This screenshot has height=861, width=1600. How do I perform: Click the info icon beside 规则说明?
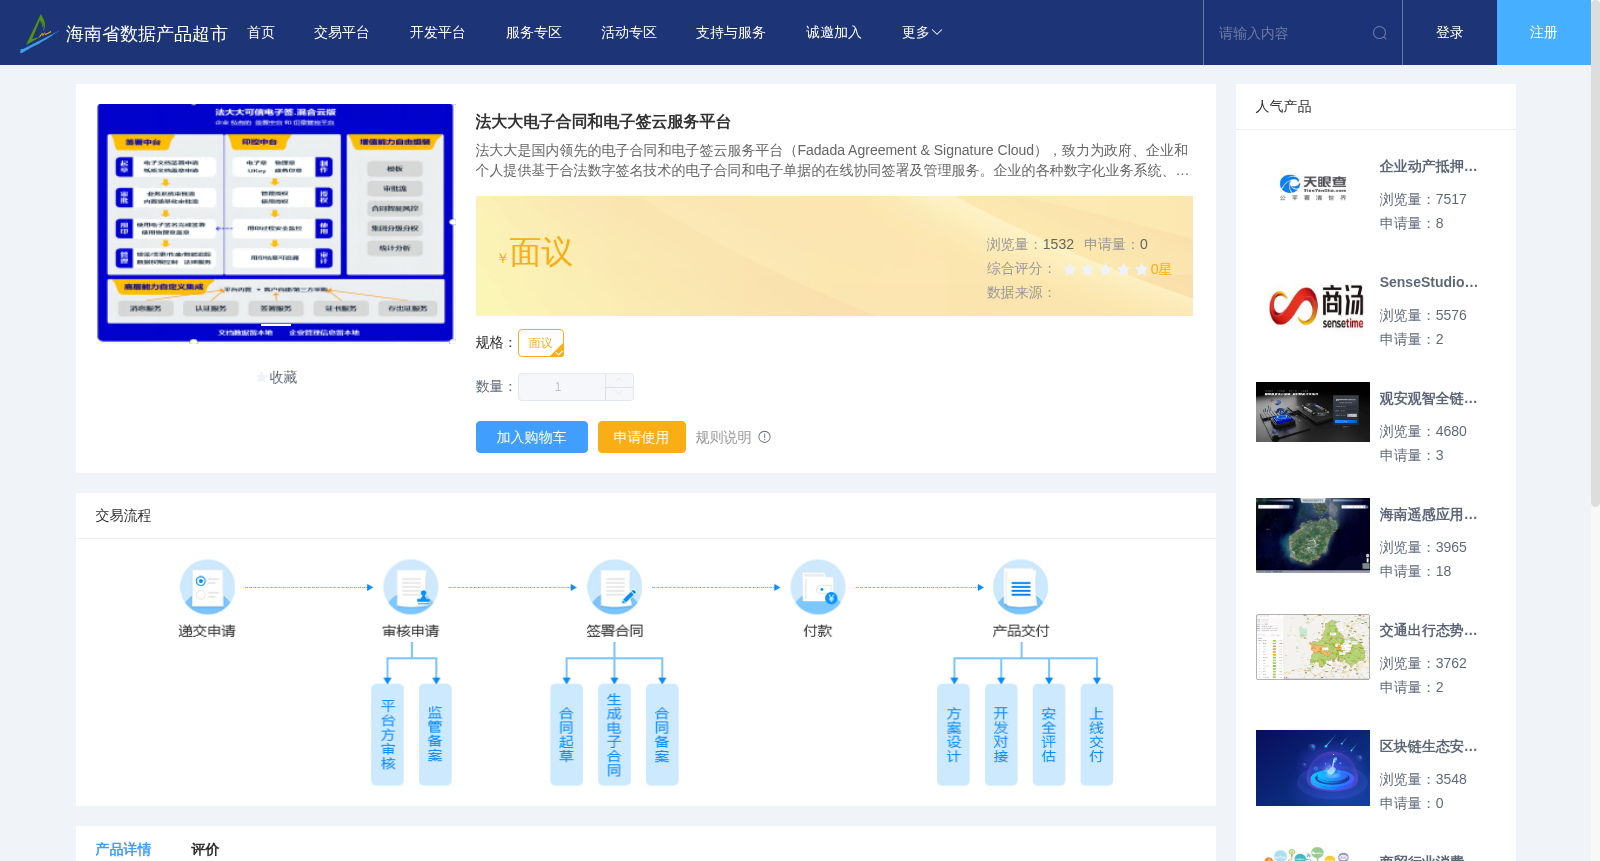tap(765, 437)
